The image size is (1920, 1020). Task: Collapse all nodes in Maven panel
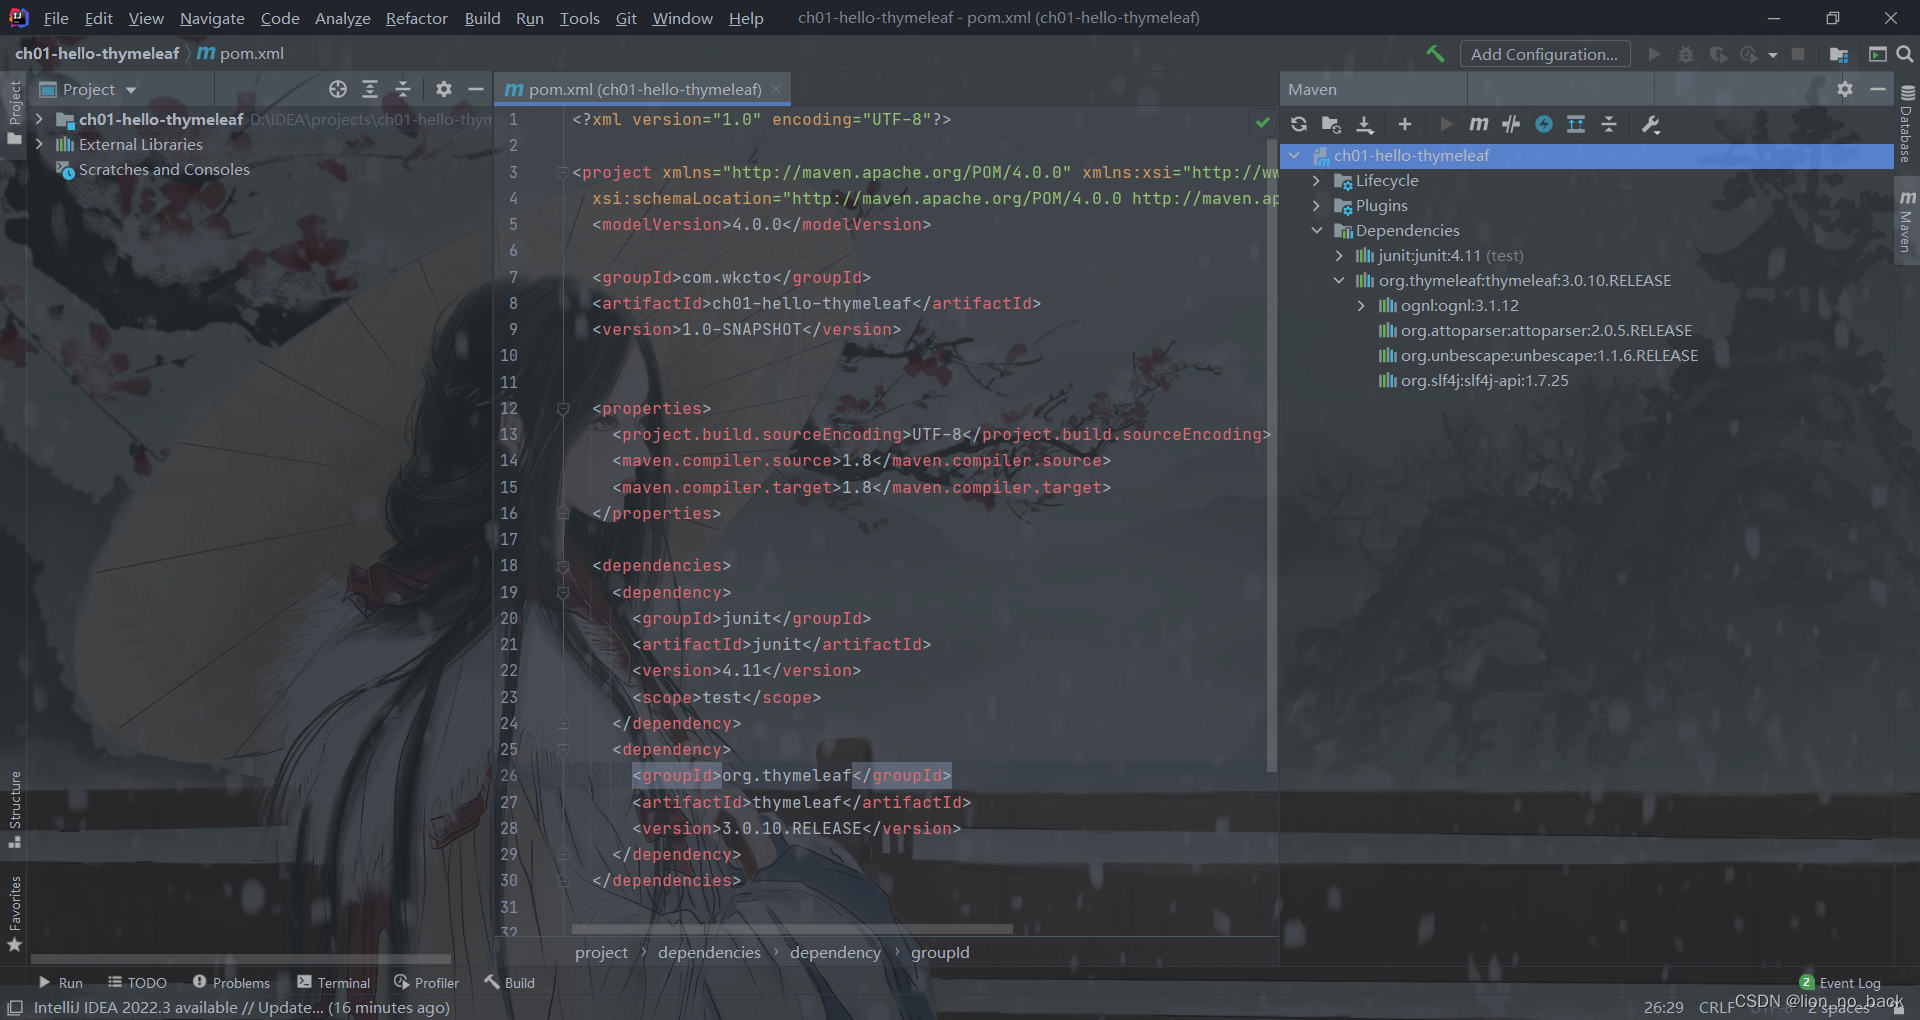click(1609, 124)
